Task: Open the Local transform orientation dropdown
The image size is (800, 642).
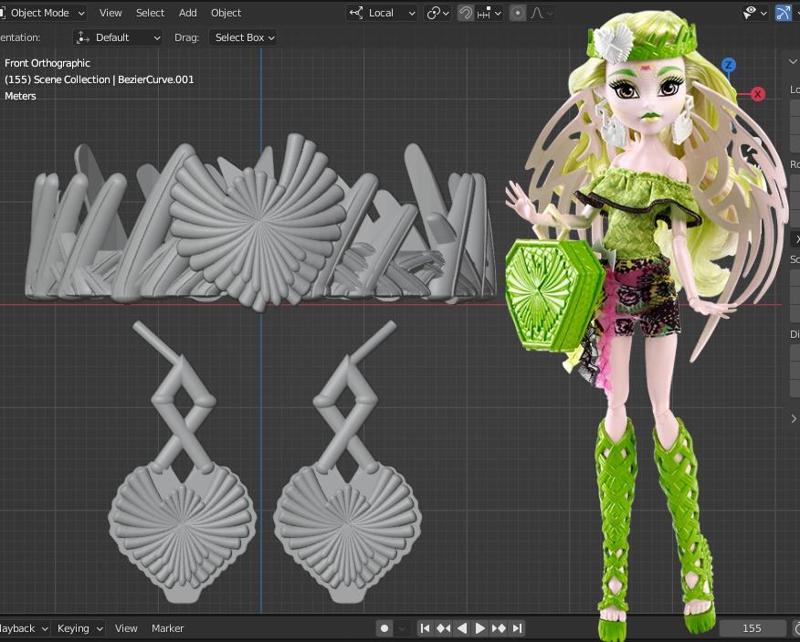Action: click(382, 13)
